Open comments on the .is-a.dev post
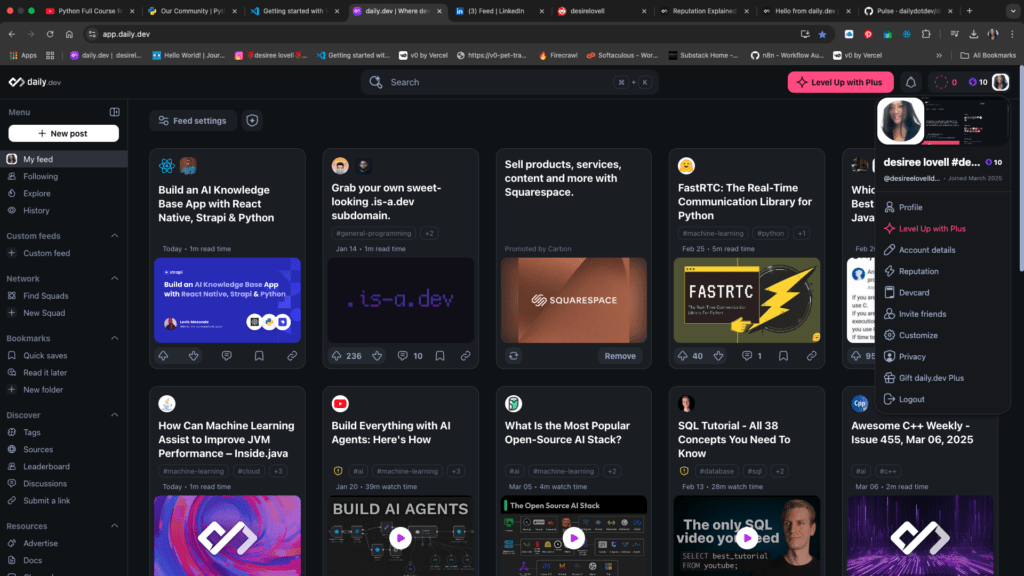This screenshot has width=1024, height=576. 402,356
